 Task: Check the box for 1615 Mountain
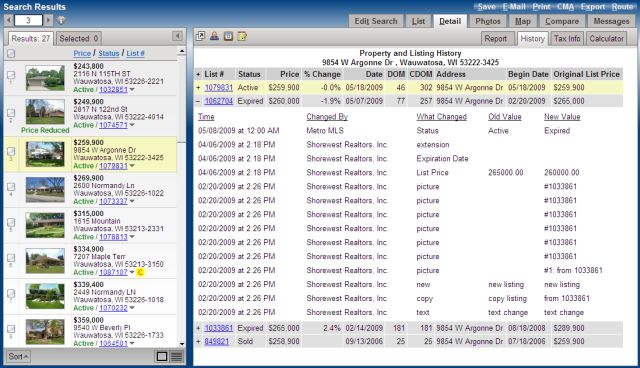click(11, 222)
